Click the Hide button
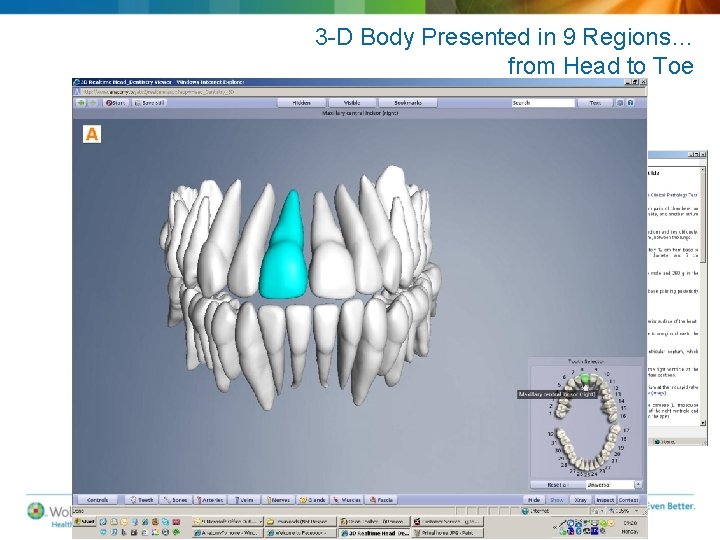The width and height of the screenshot is (720, 540). coord(534,500)
